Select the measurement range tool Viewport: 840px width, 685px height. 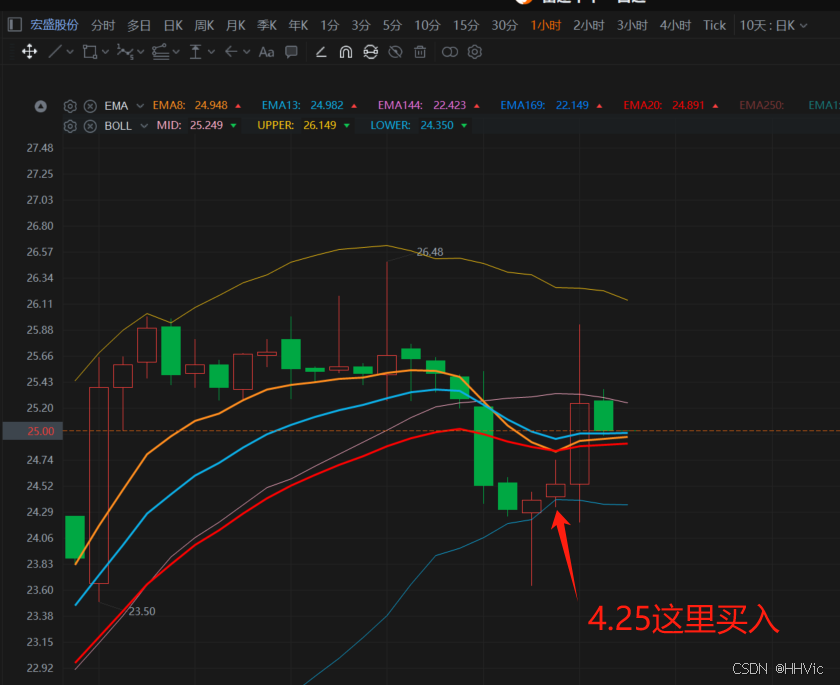click(x=196, y=52)
